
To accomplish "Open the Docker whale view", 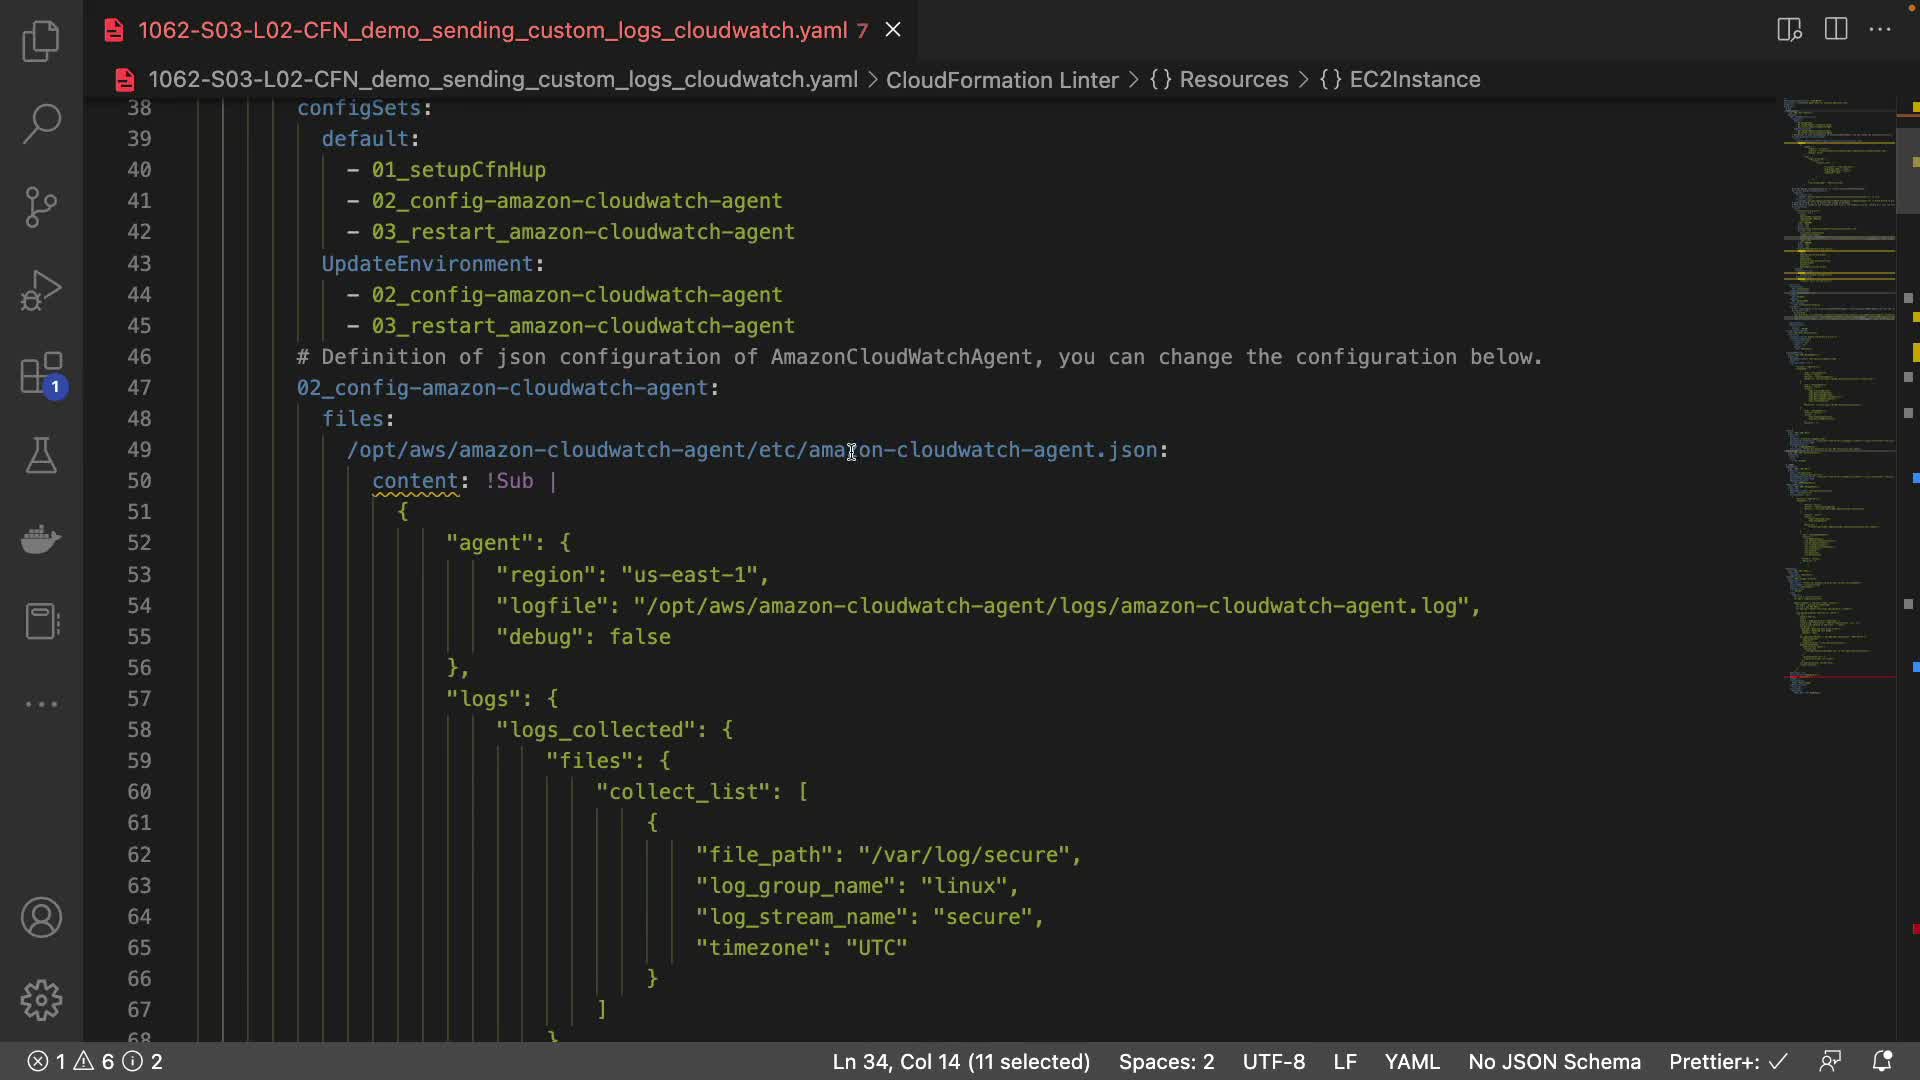I will pyautogui.click(x=41, y=539).
